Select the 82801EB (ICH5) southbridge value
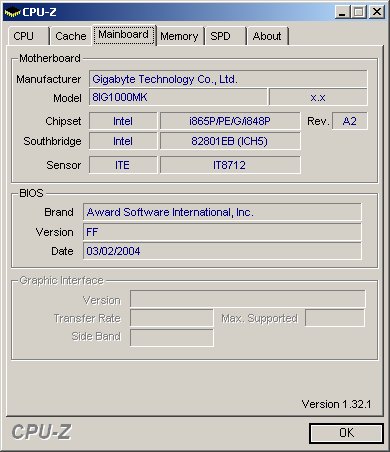This screenshot has width=390, height=452. pyautogui.click(x=230, y=141)
